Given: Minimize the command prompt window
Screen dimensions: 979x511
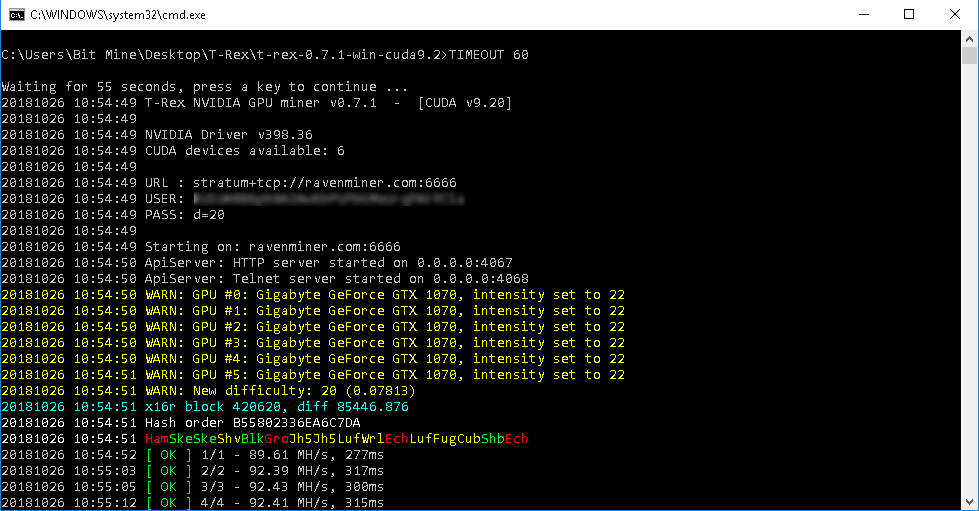Looking at the screenshot, I should (862, 15).
